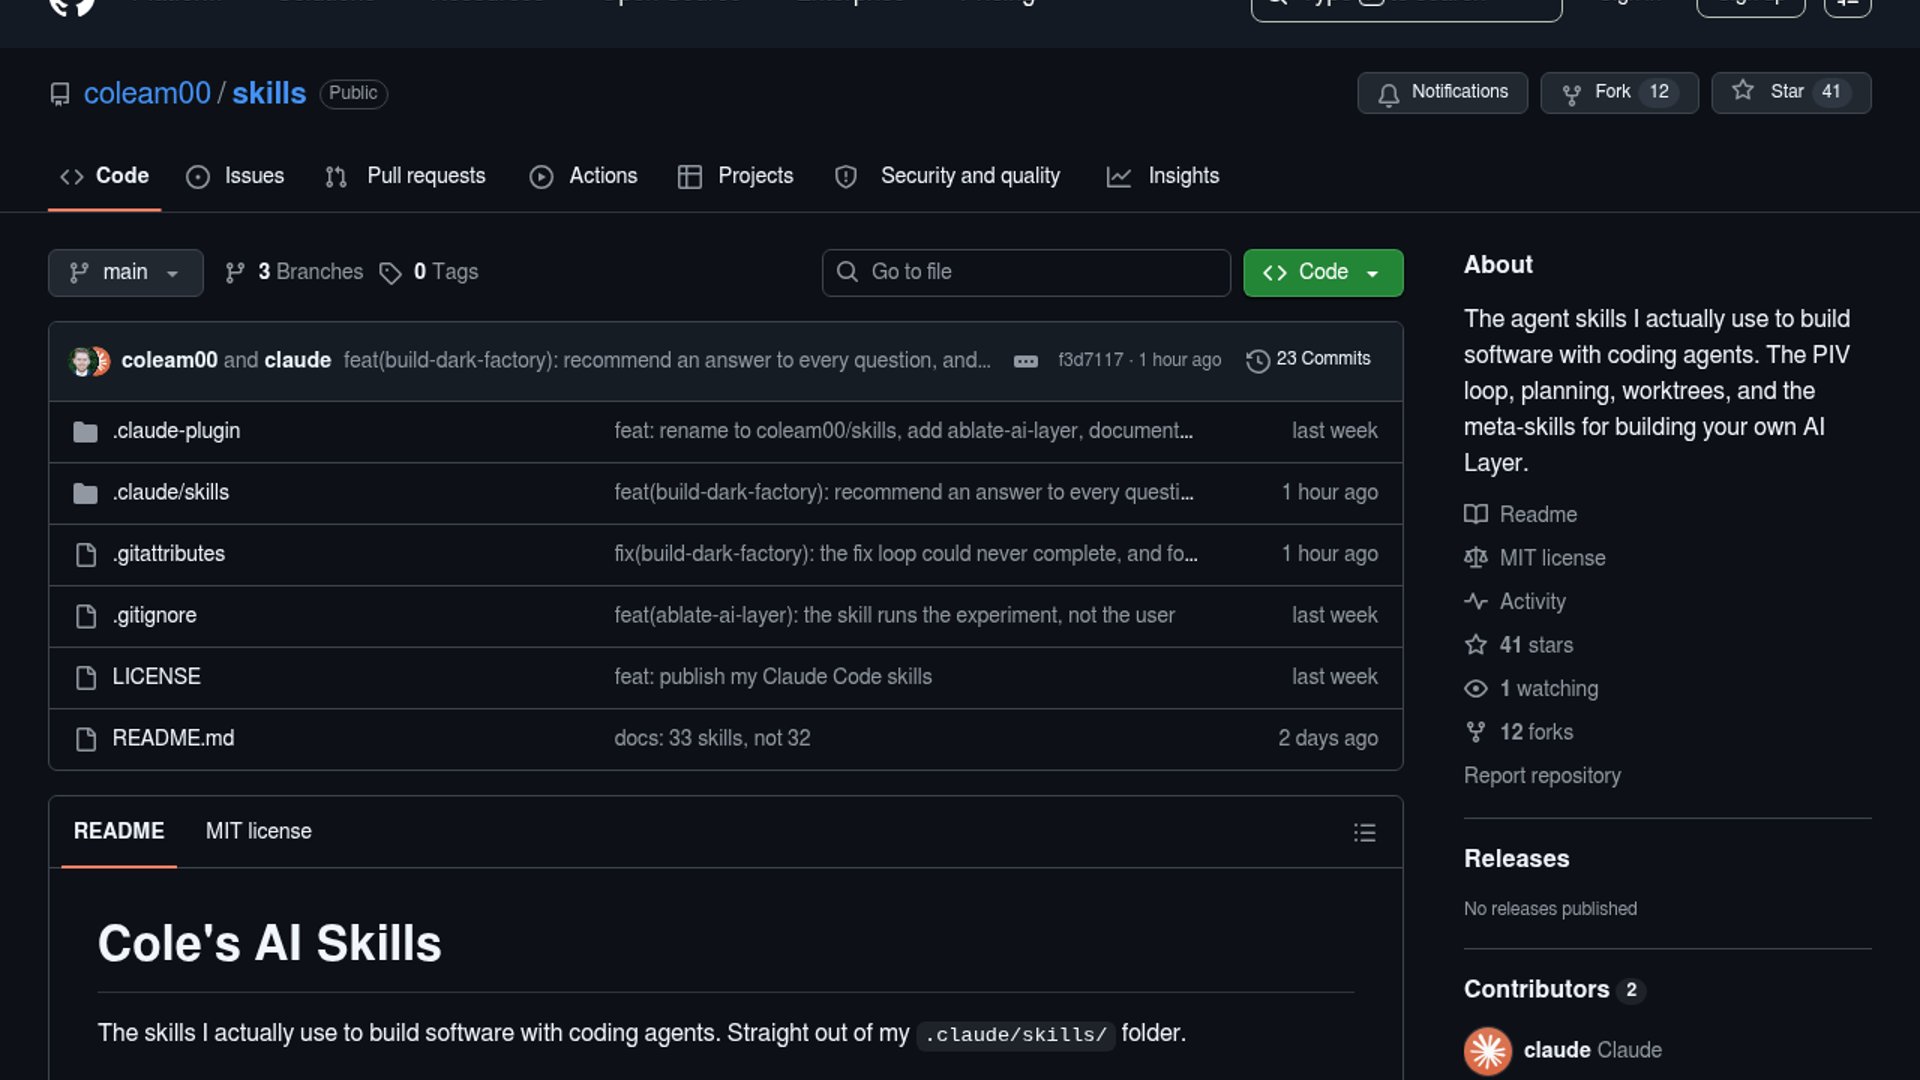The height and width of the screenshot is (1080, 1920).
Task: Open the "fix(build-dark-factory)" commit message for .gitattributes
Action: click(x=906, y=554)
